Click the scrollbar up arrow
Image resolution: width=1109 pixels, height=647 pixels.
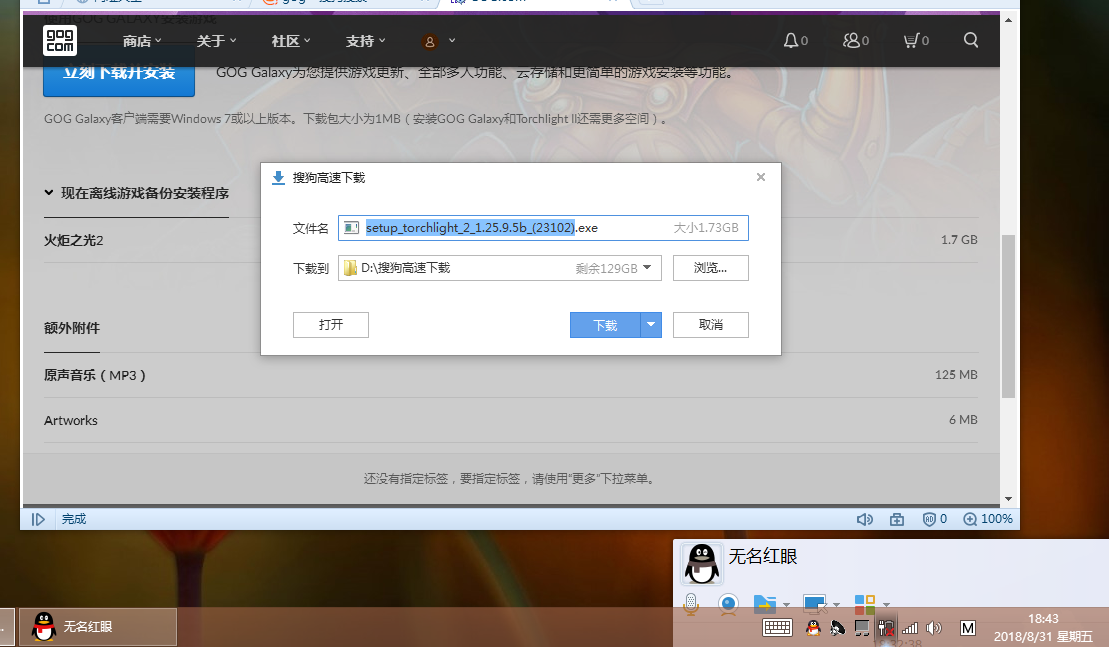(1009, 20)
